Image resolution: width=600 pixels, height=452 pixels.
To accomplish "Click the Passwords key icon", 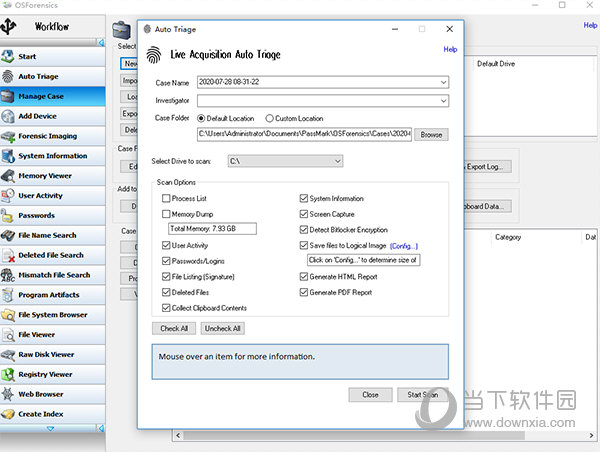I will [8, 215].
